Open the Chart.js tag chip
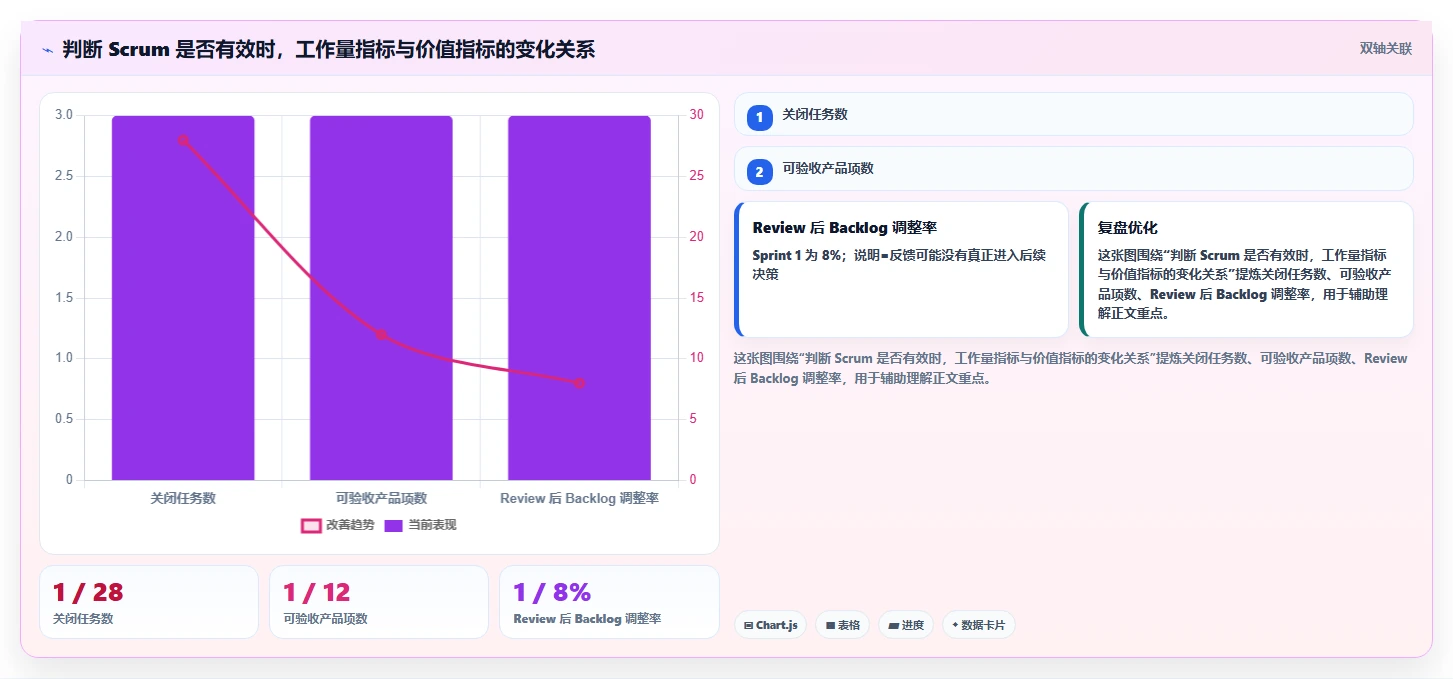Image resolution: width=1453 pixels, height=679 pixels. [770, 625]
